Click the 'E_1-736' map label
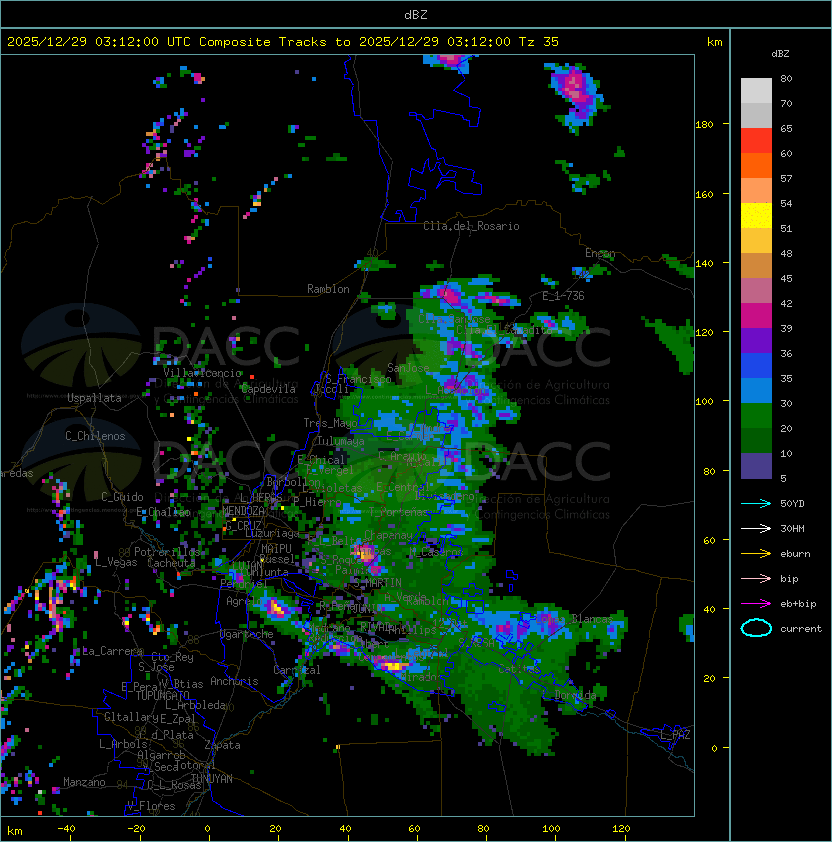This screenshot has width=832, height=842. click(563, 296)
